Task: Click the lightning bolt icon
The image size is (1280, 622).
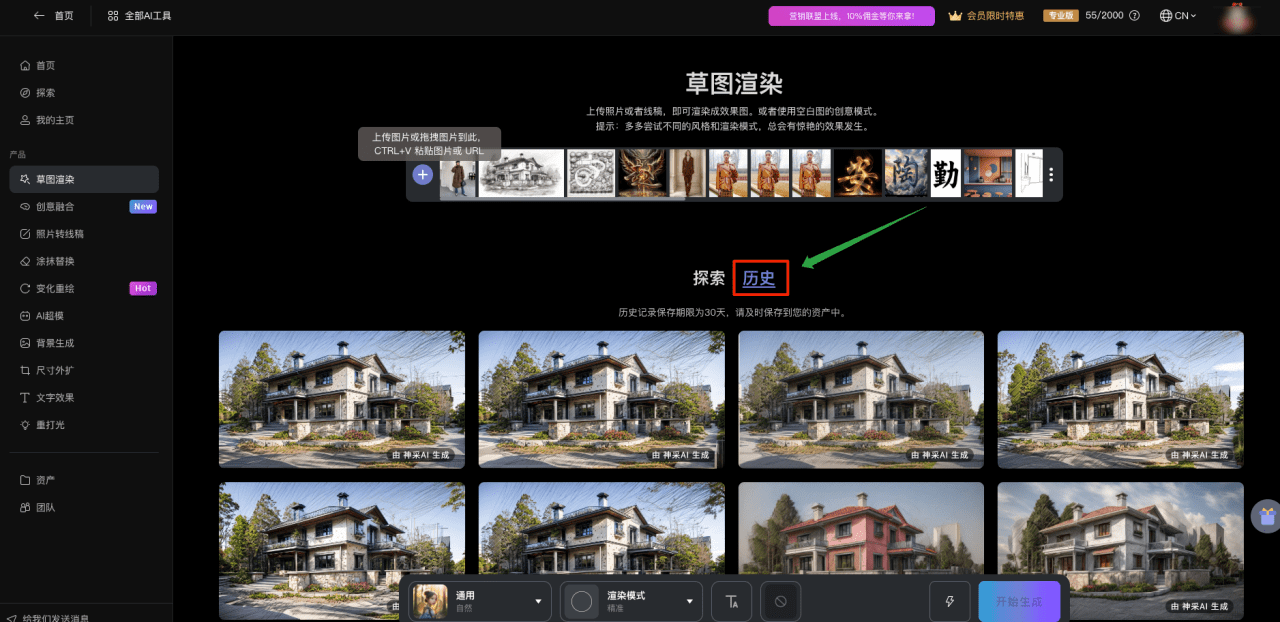Action: pos(949,602)
